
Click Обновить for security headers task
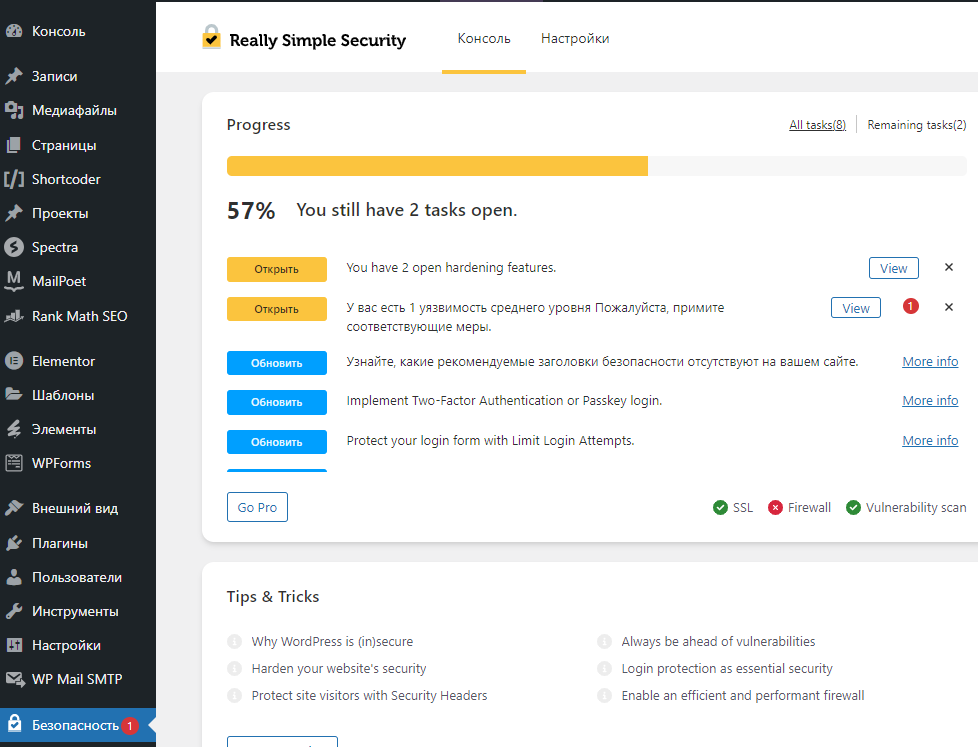(x=277, y=363)
